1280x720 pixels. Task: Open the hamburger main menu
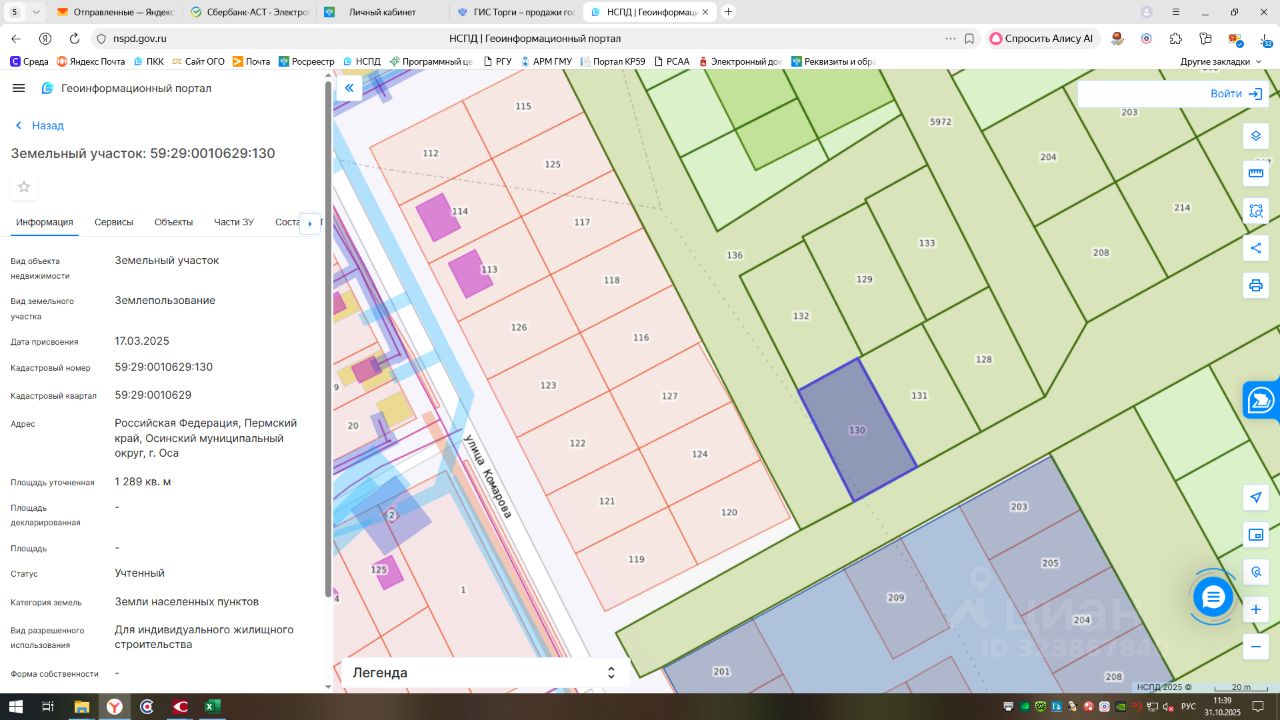pos(18,88)
